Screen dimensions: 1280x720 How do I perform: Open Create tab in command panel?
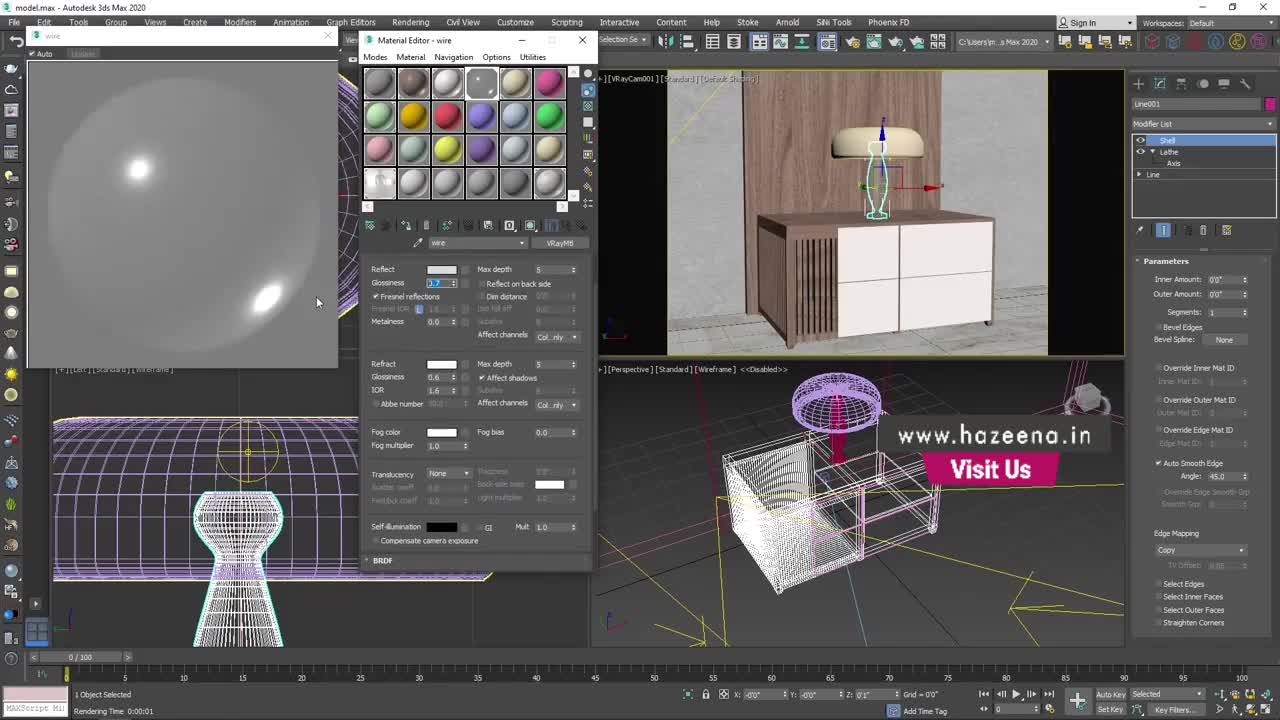point(1138,84)
